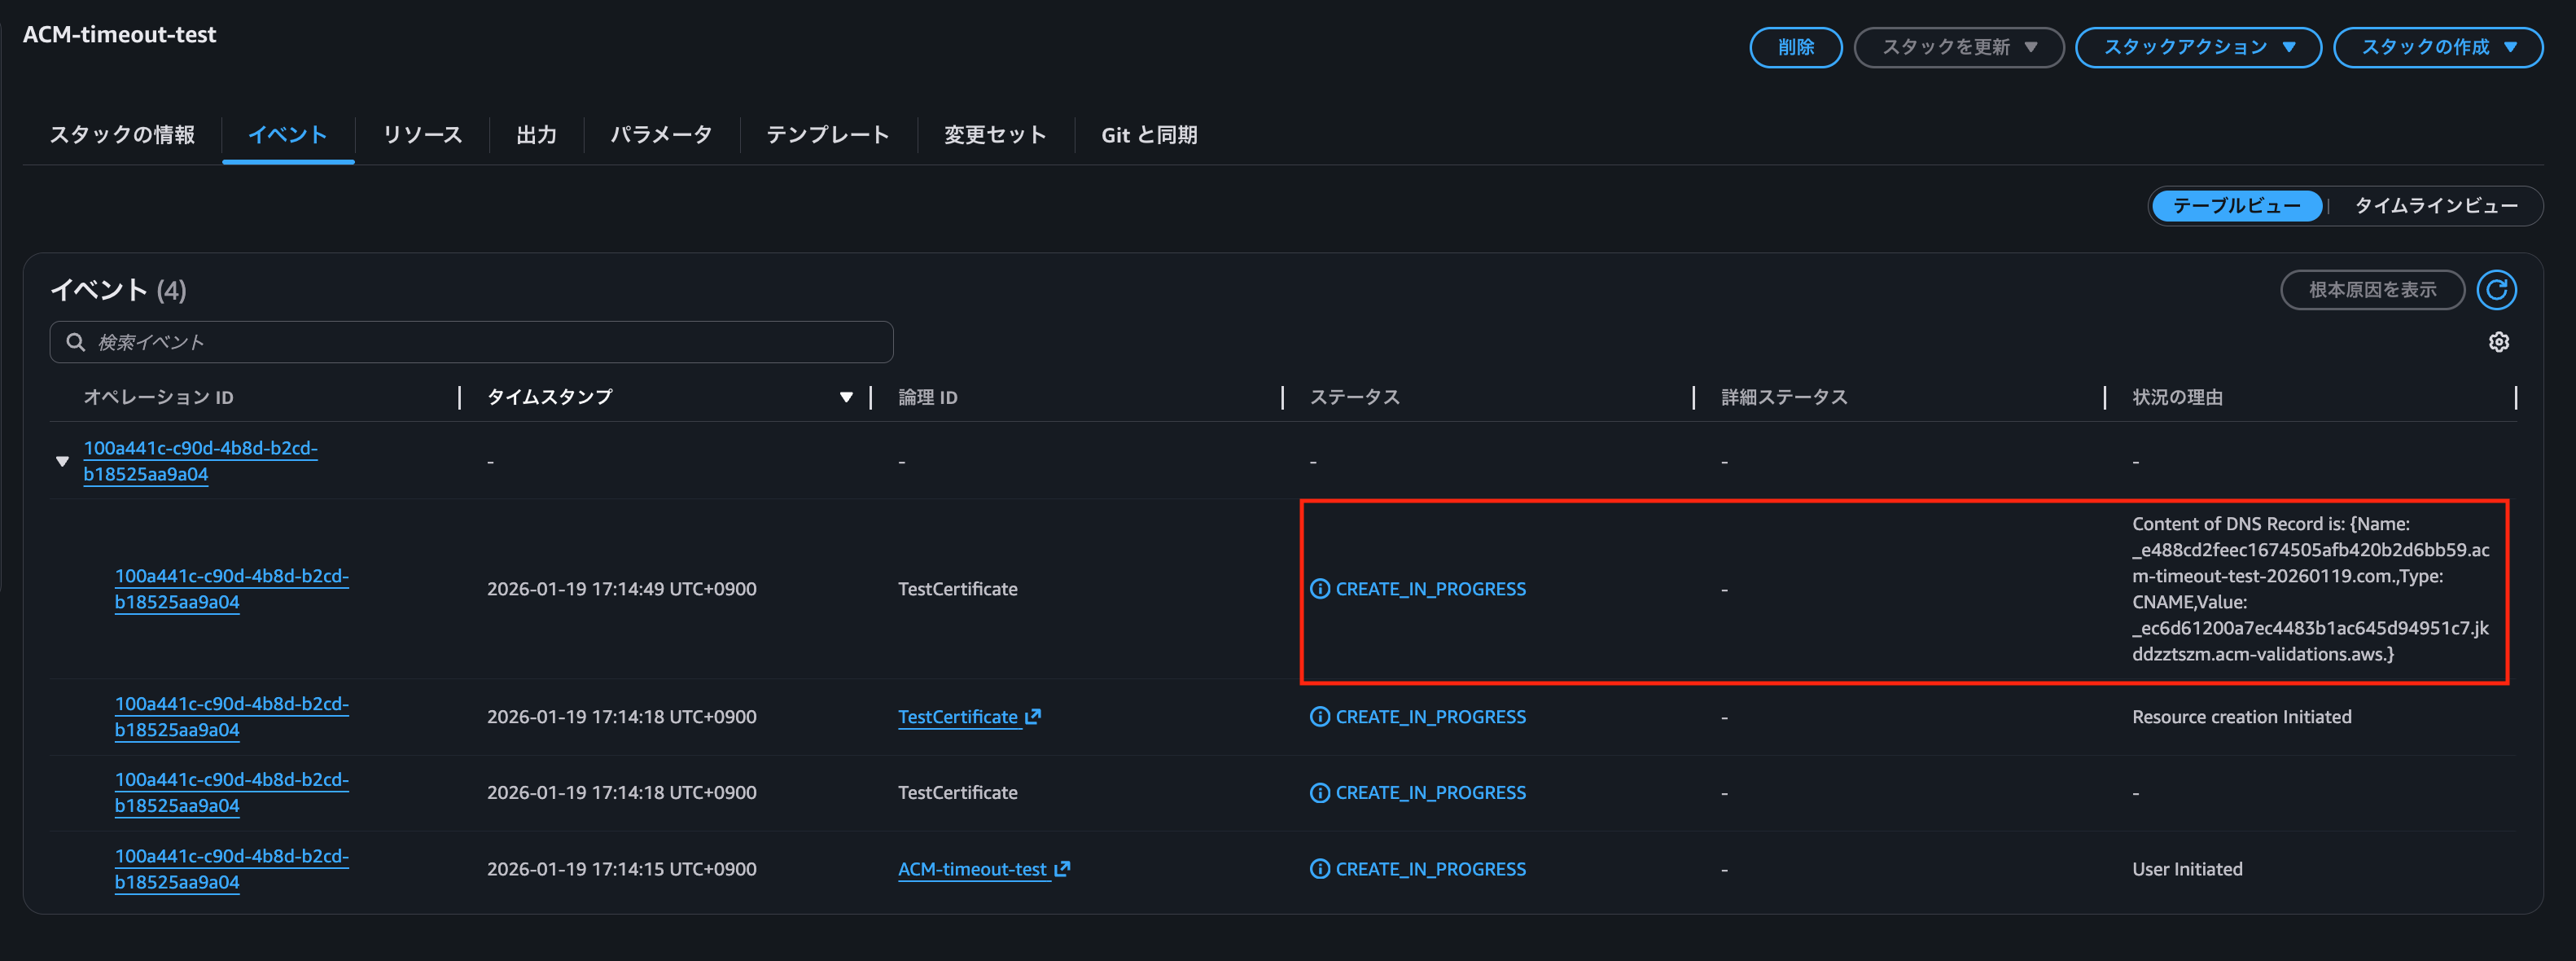Click the external link icon next to the TestCertificate link
Image resolution: width=2576 pixels, height=961 pixels.
pos(1033,716)
